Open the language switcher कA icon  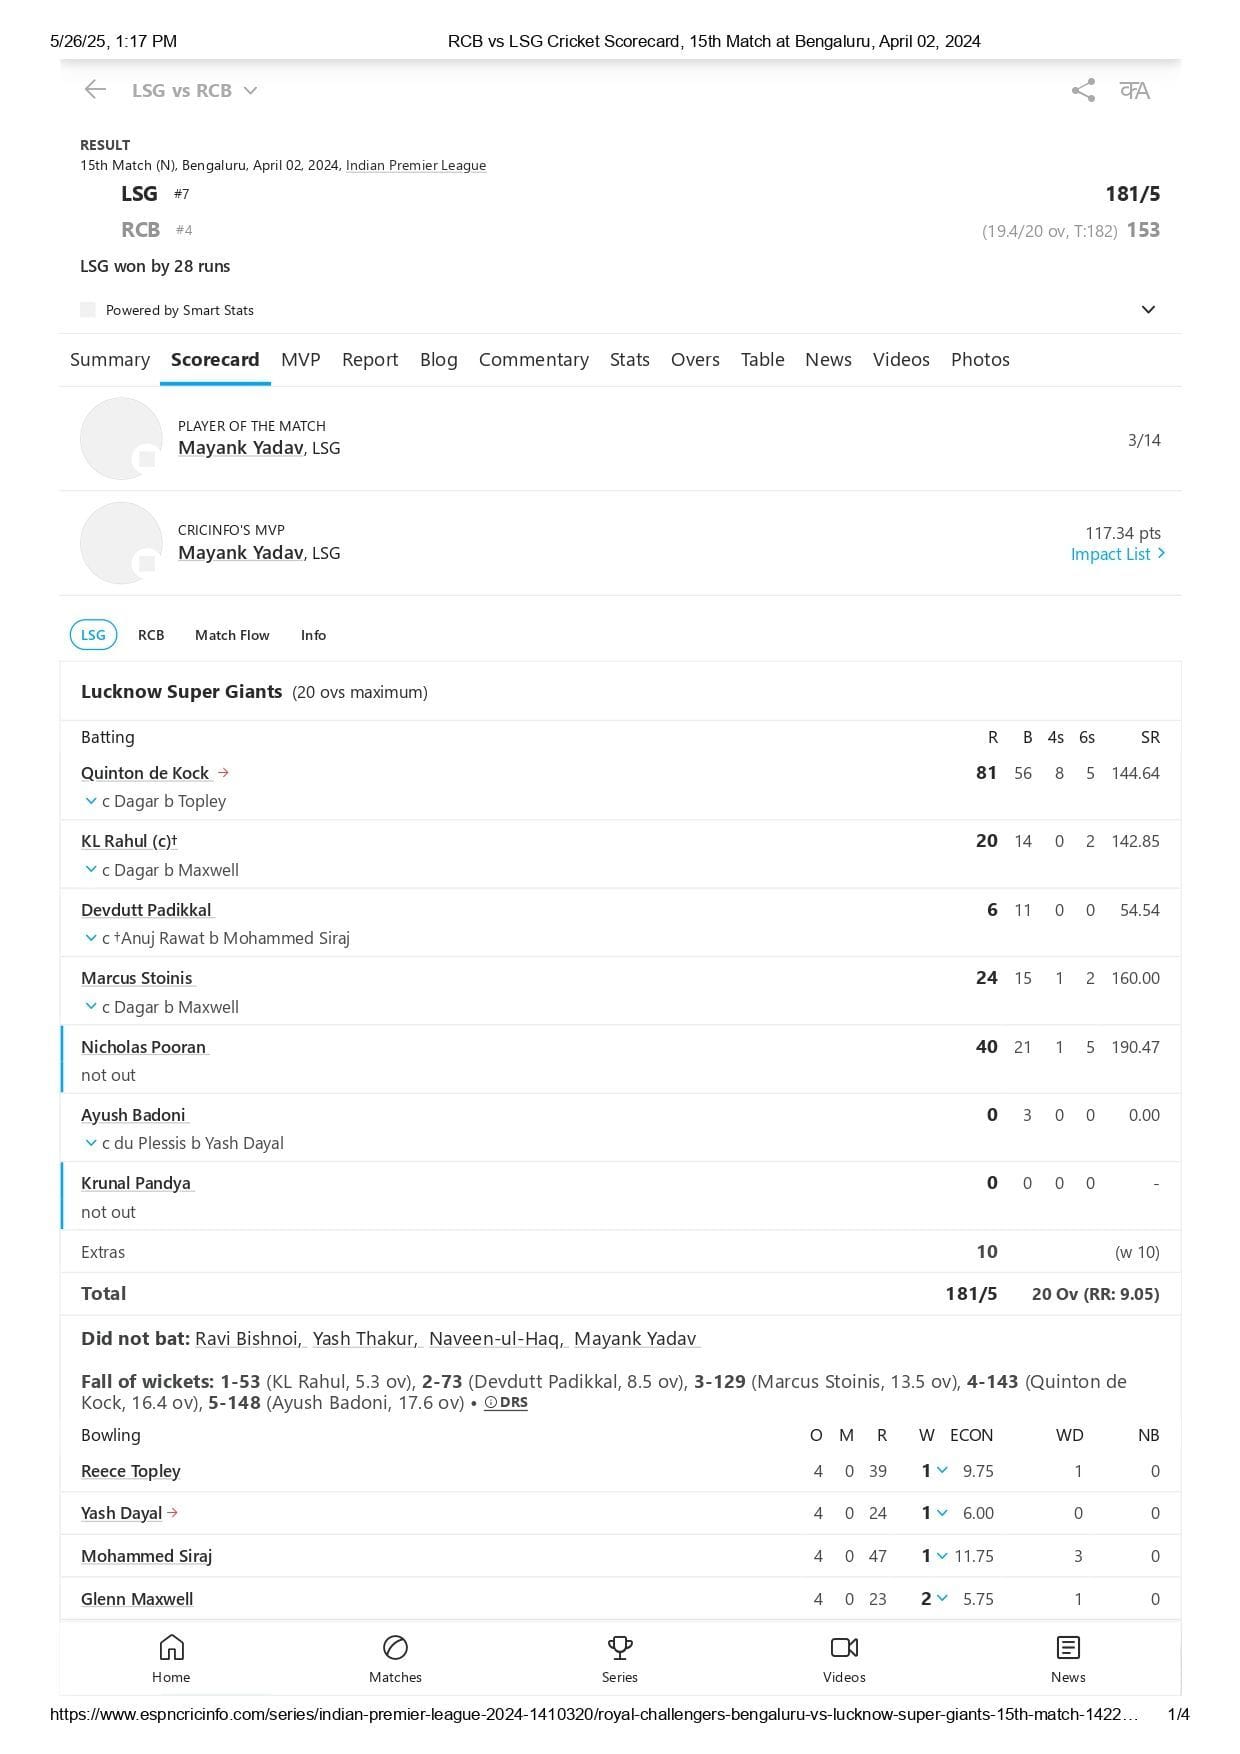[1136, 90]
